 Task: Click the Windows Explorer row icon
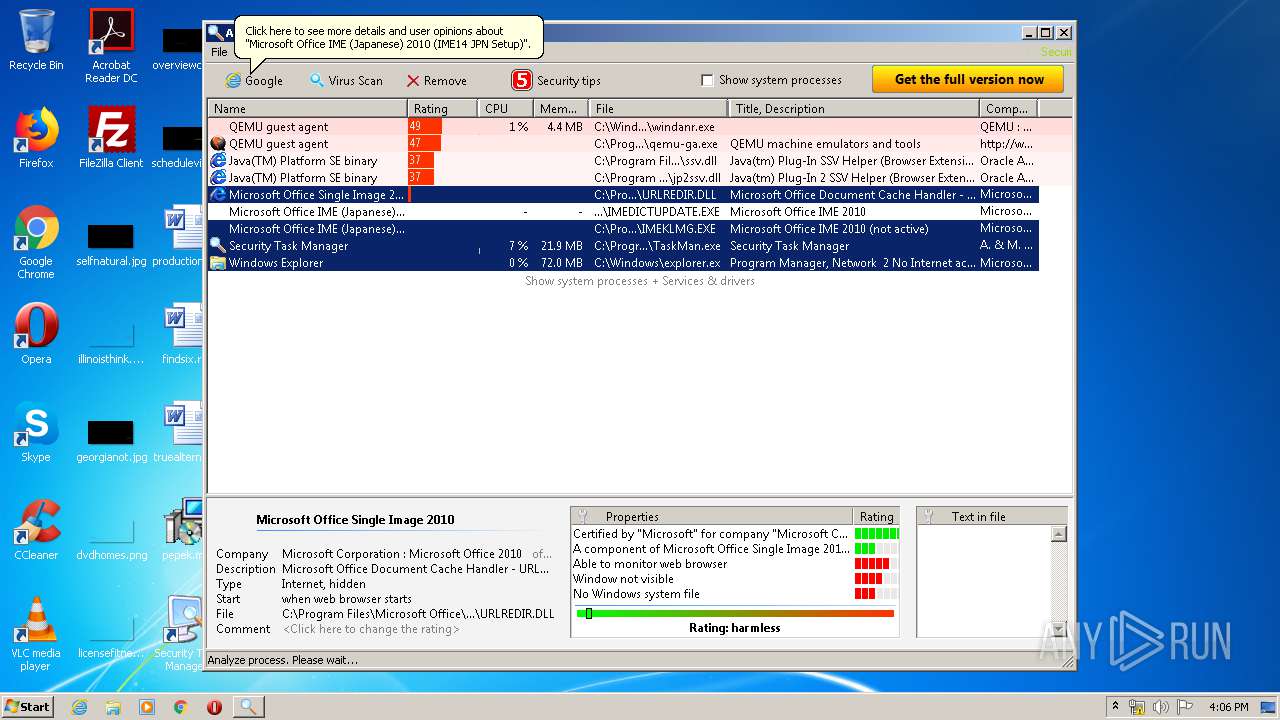coord(218,263)
